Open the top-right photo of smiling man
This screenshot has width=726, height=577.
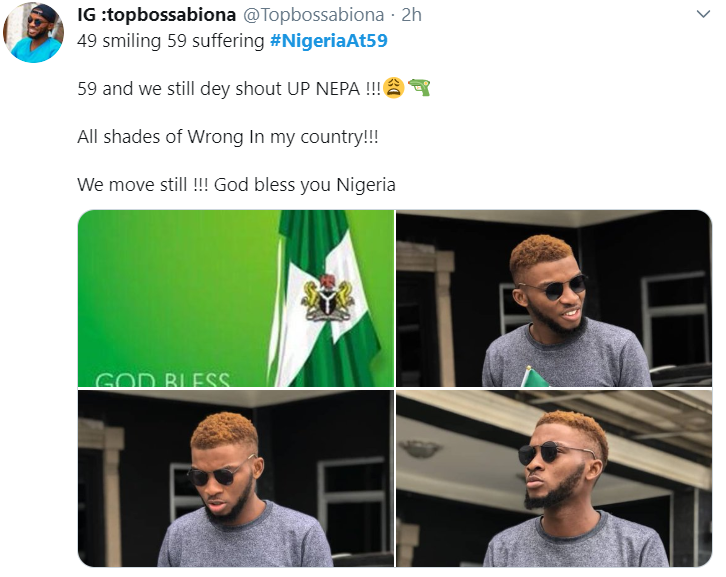(x=554, y=298)
